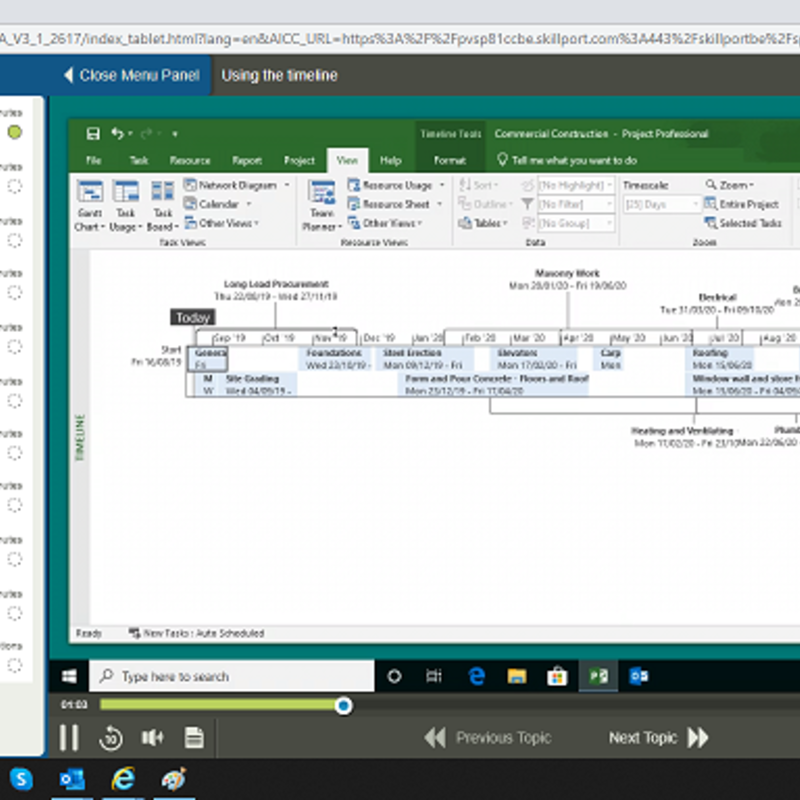The height and width of the screenshot is (800, 800).
Task: Click the Today marker on the timeline
Action: click(193, 317)
